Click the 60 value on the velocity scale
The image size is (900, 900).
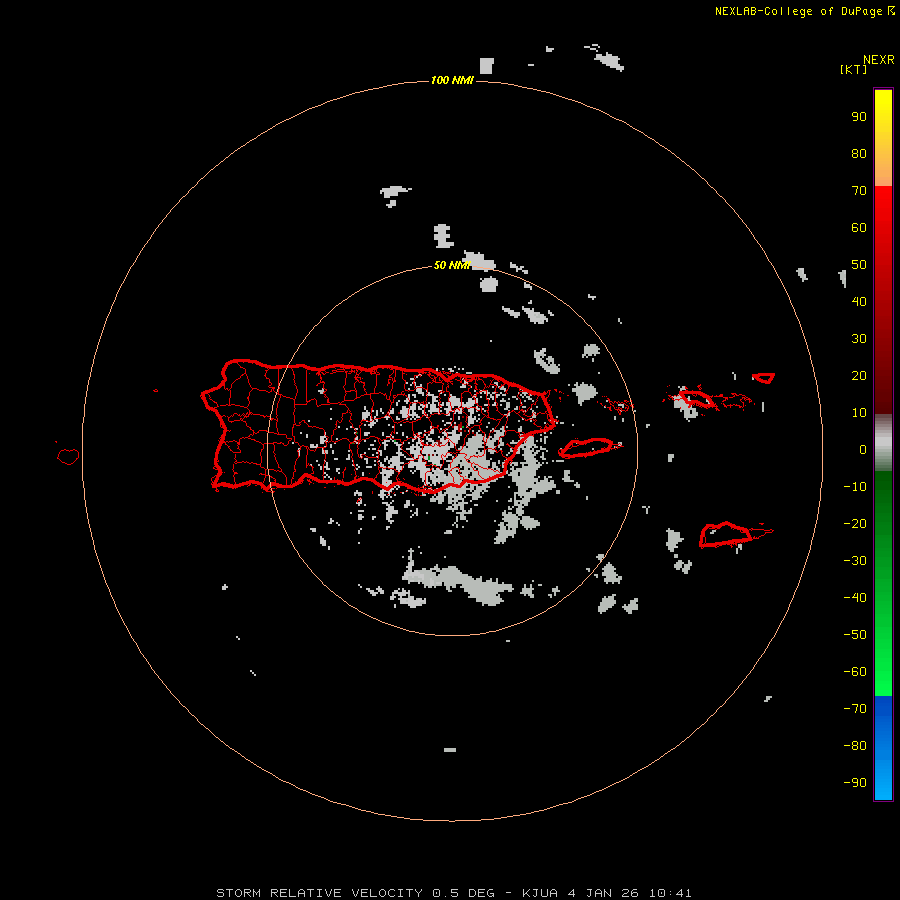859,227
